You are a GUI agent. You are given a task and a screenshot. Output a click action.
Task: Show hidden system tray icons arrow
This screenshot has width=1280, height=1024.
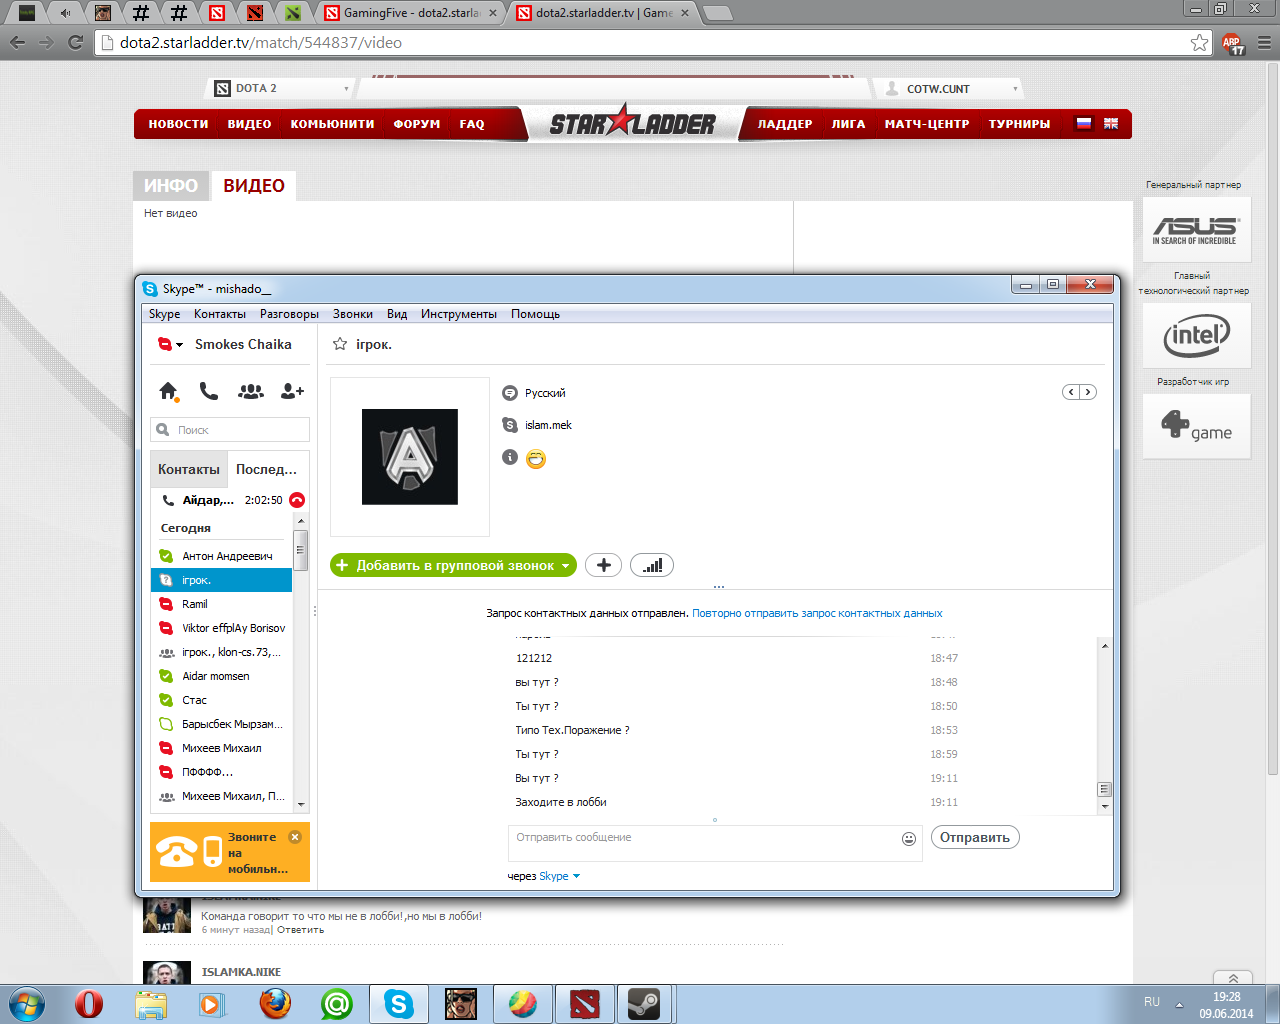click(x=1179, y=1004)
